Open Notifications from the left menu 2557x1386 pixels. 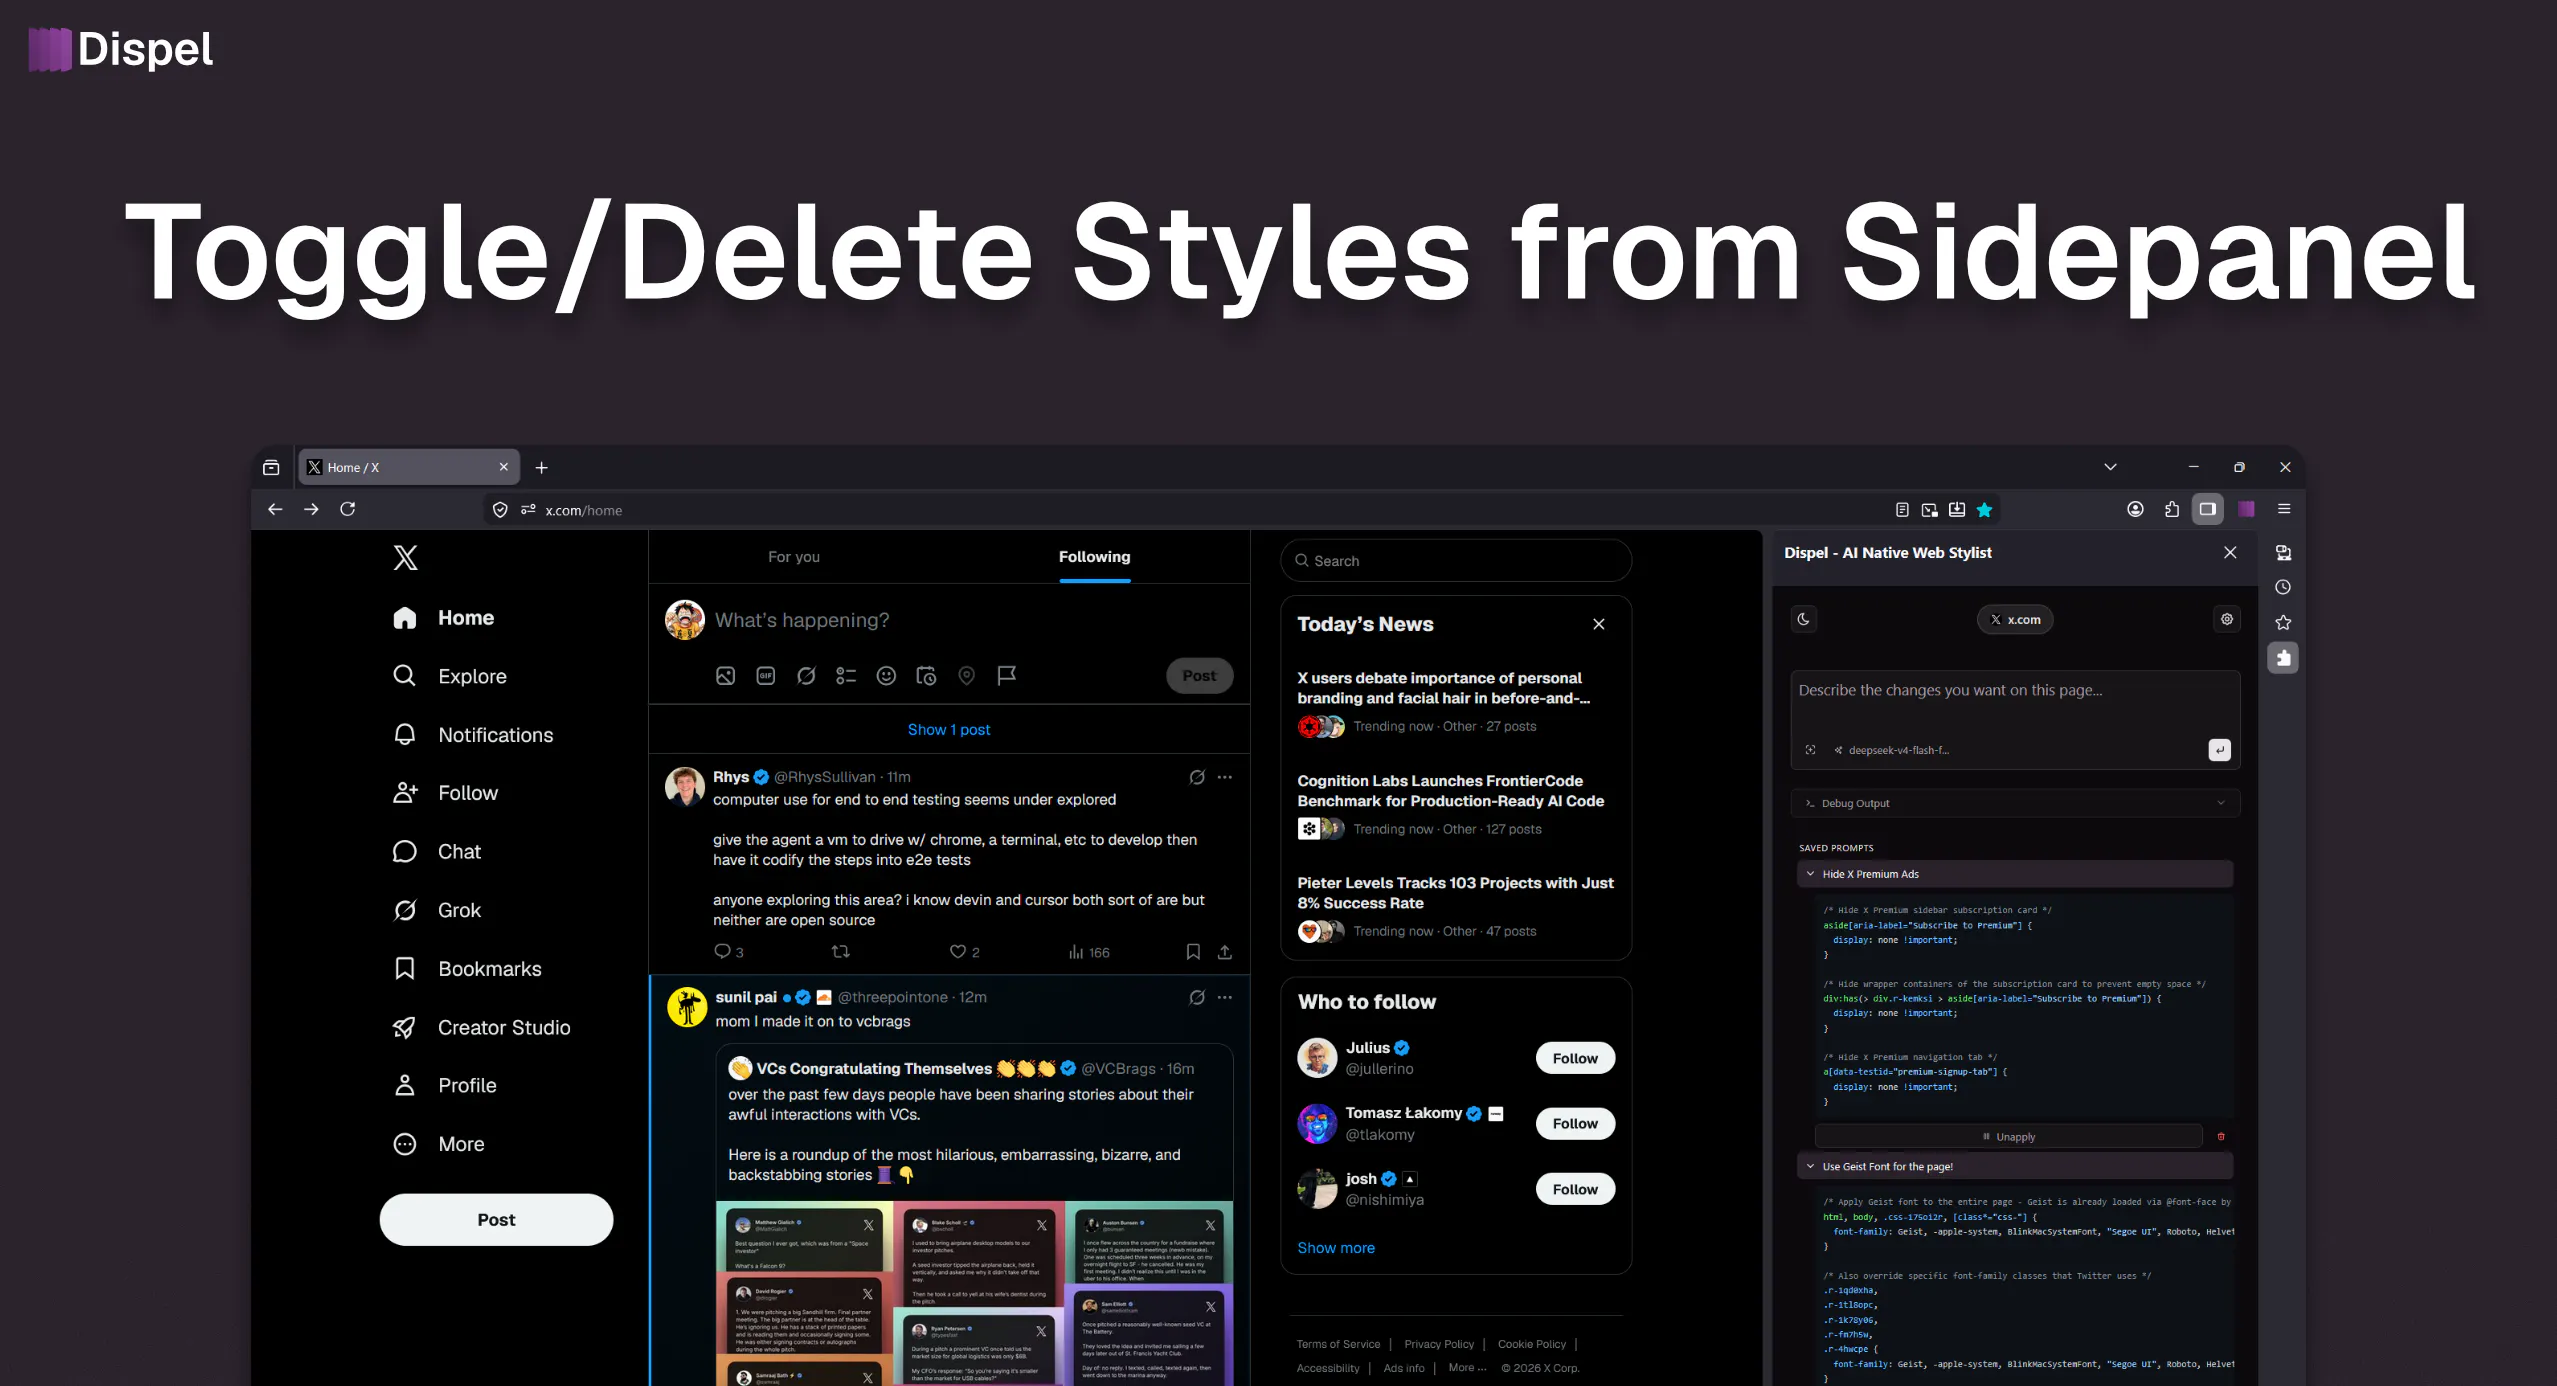click(473, 735)
